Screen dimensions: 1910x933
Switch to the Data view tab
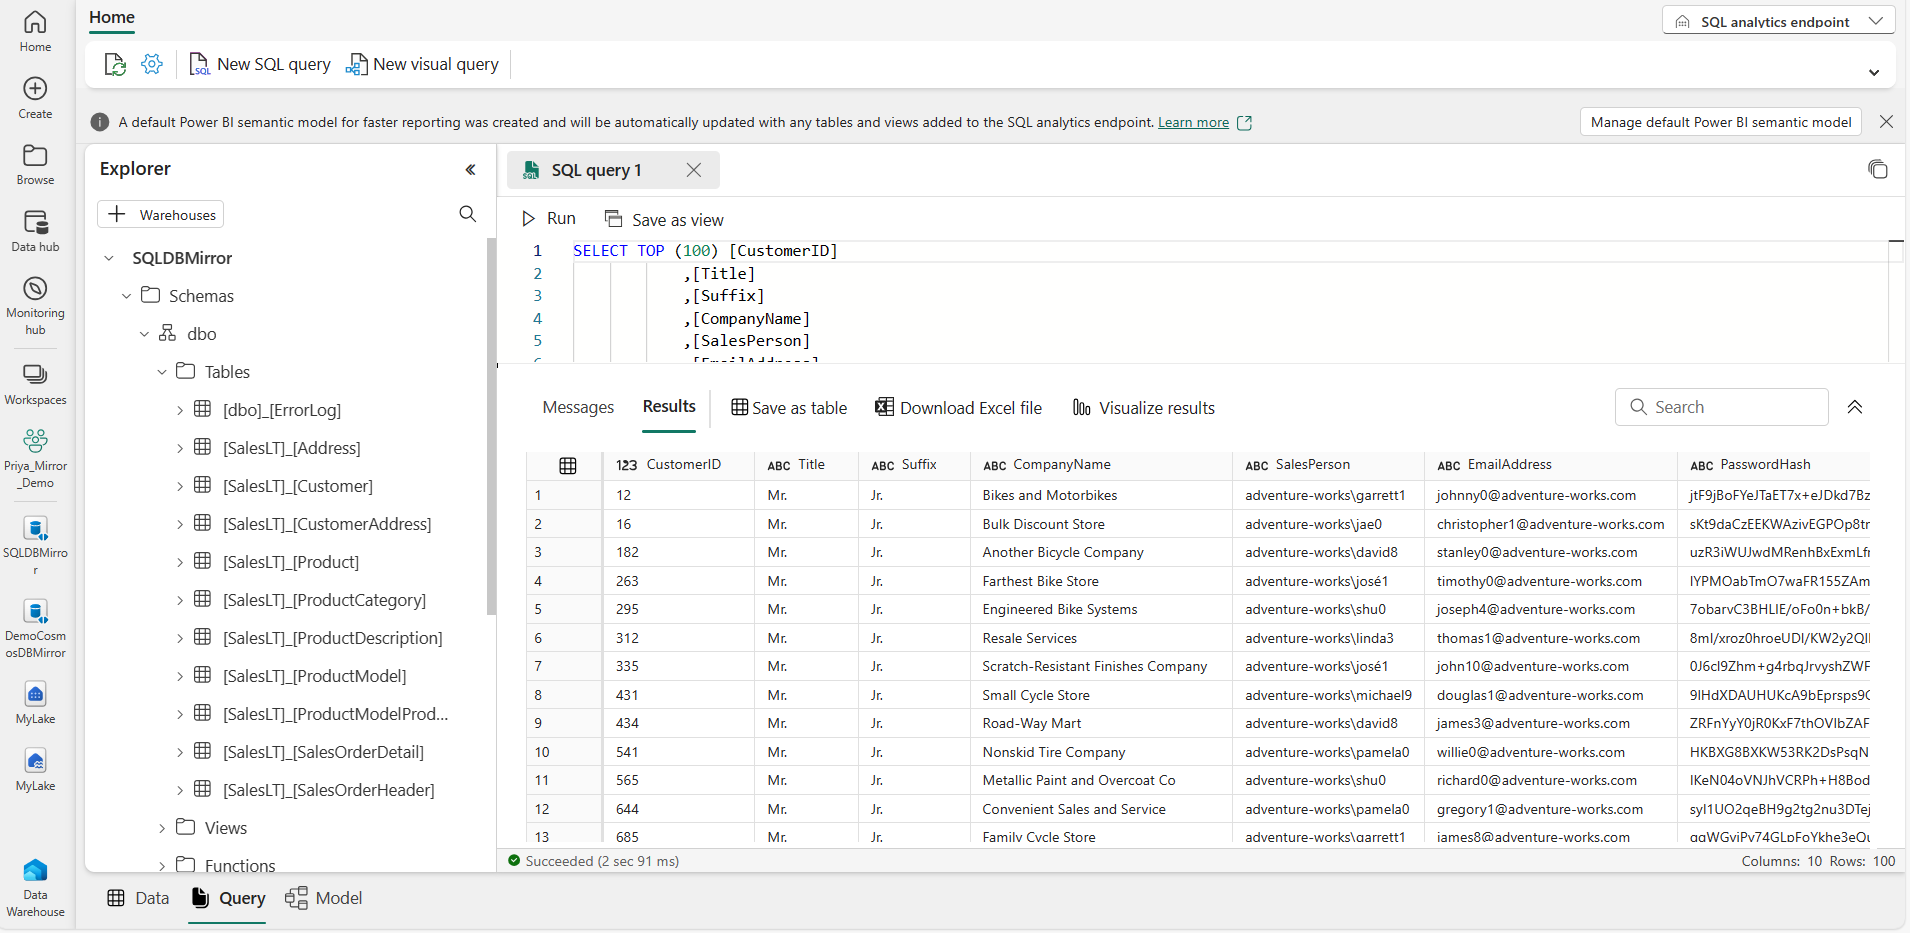coord(138,898)
